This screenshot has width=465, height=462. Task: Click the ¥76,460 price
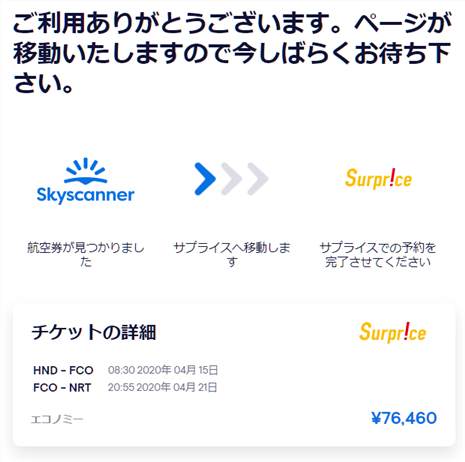(404, 418)
